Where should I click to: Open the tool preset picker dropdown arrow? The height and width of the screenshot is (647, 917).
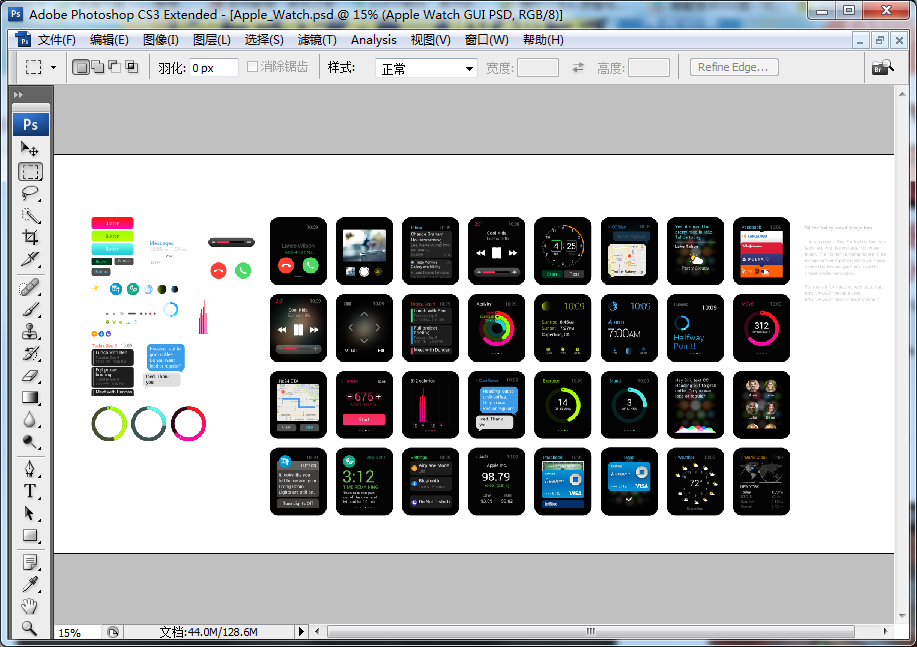pyautogui.click(x=53, y=67)
